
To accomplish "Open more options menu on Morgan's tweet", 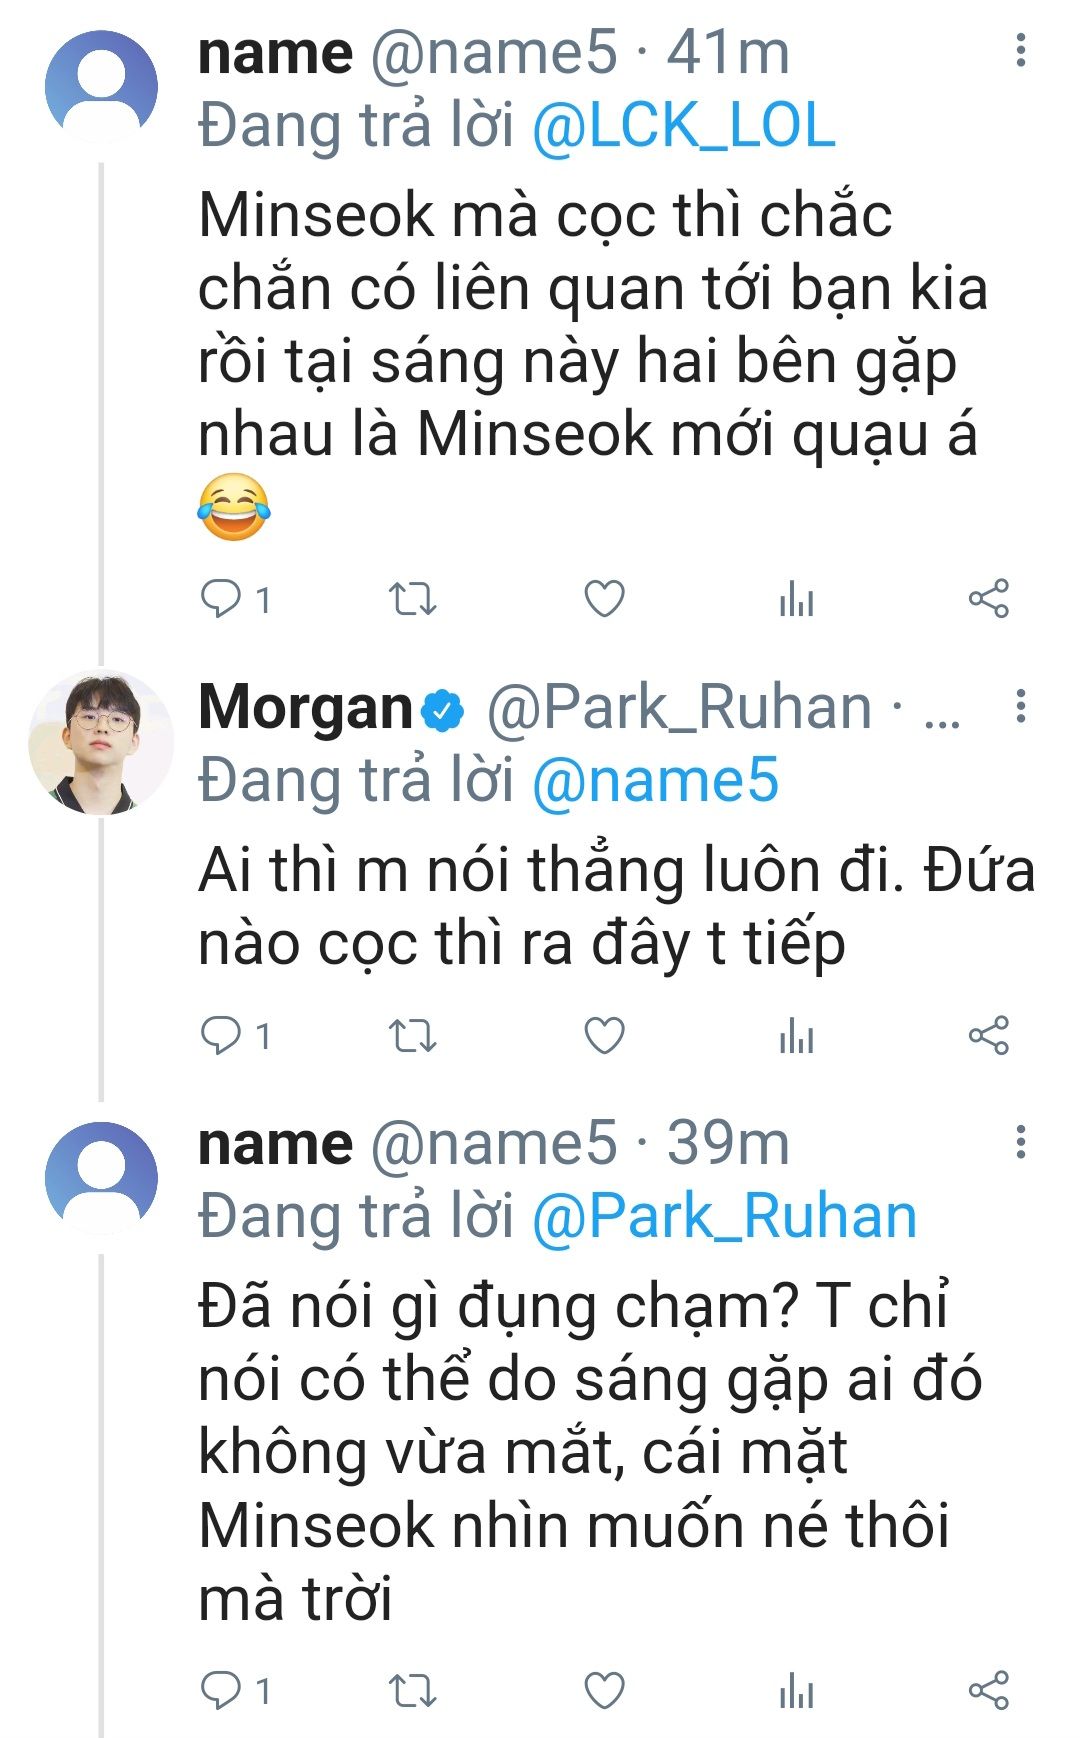I will point(1020,706).
